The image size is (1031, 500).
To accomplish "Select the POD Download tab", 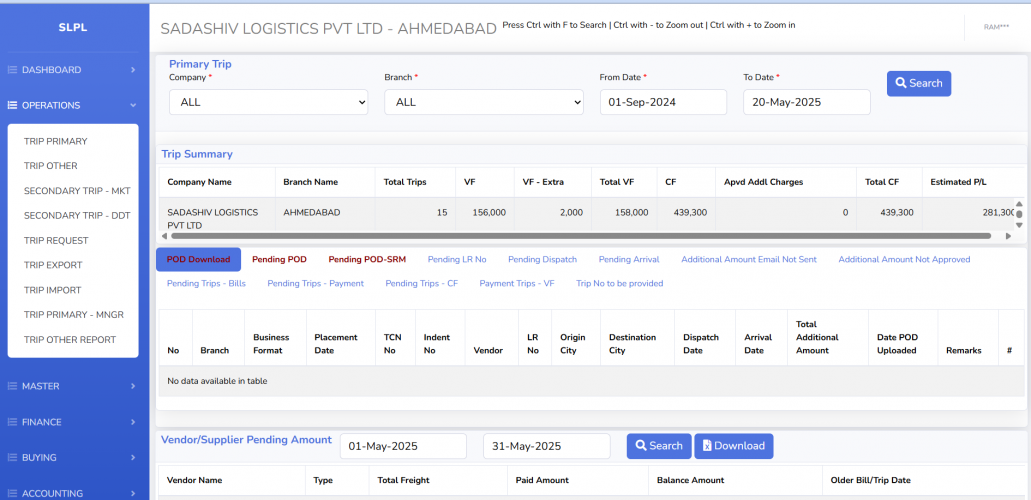I will (x=199, y=259).
